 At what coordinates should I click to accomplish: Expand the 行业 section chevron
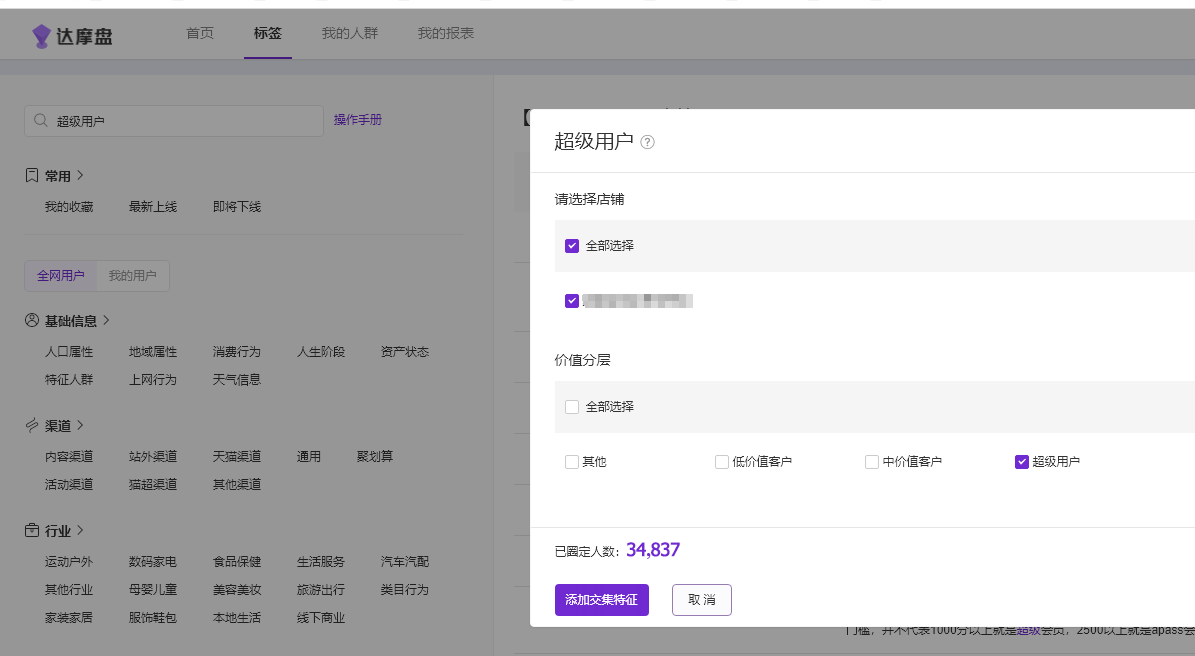[x=80, y=530]
